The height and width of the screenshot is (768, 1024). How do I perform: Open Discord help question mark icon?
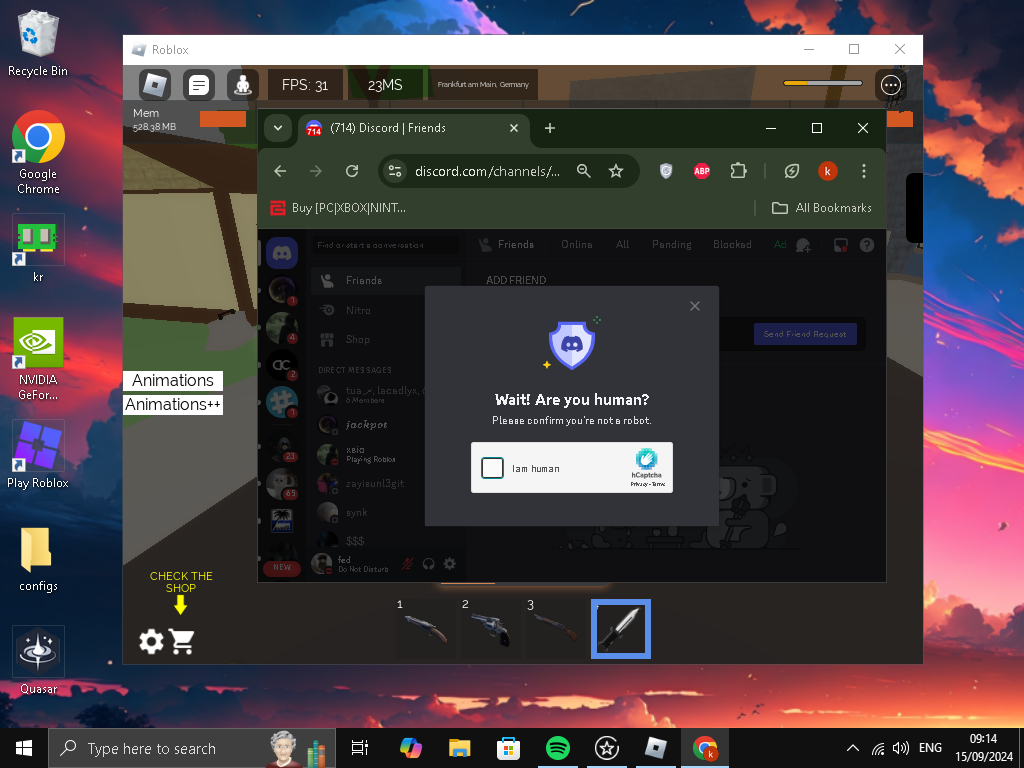coord(867,245)
